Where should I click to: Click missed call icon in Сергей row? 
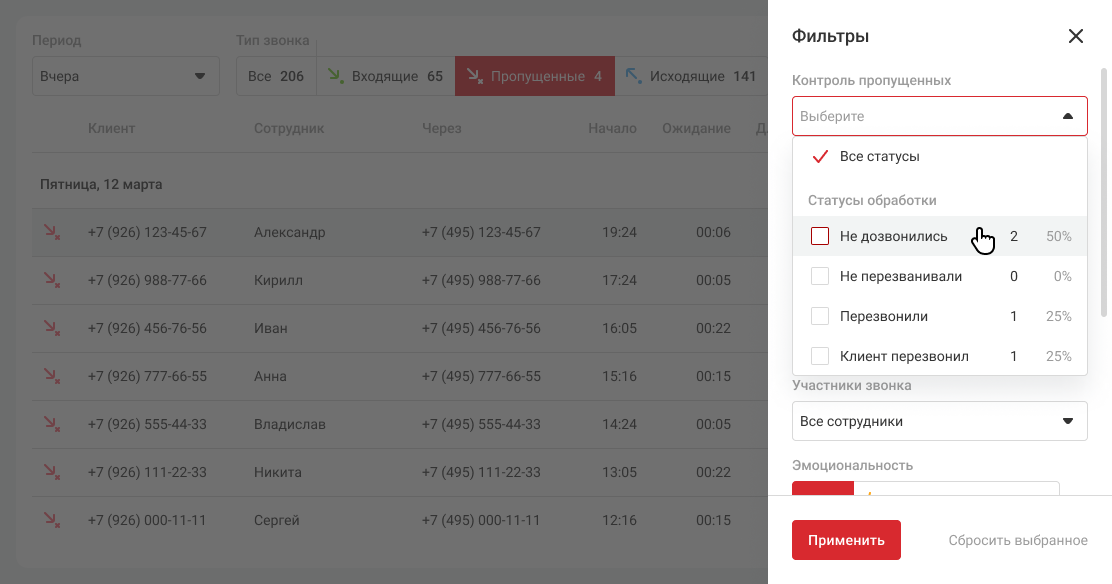[51, 520]
